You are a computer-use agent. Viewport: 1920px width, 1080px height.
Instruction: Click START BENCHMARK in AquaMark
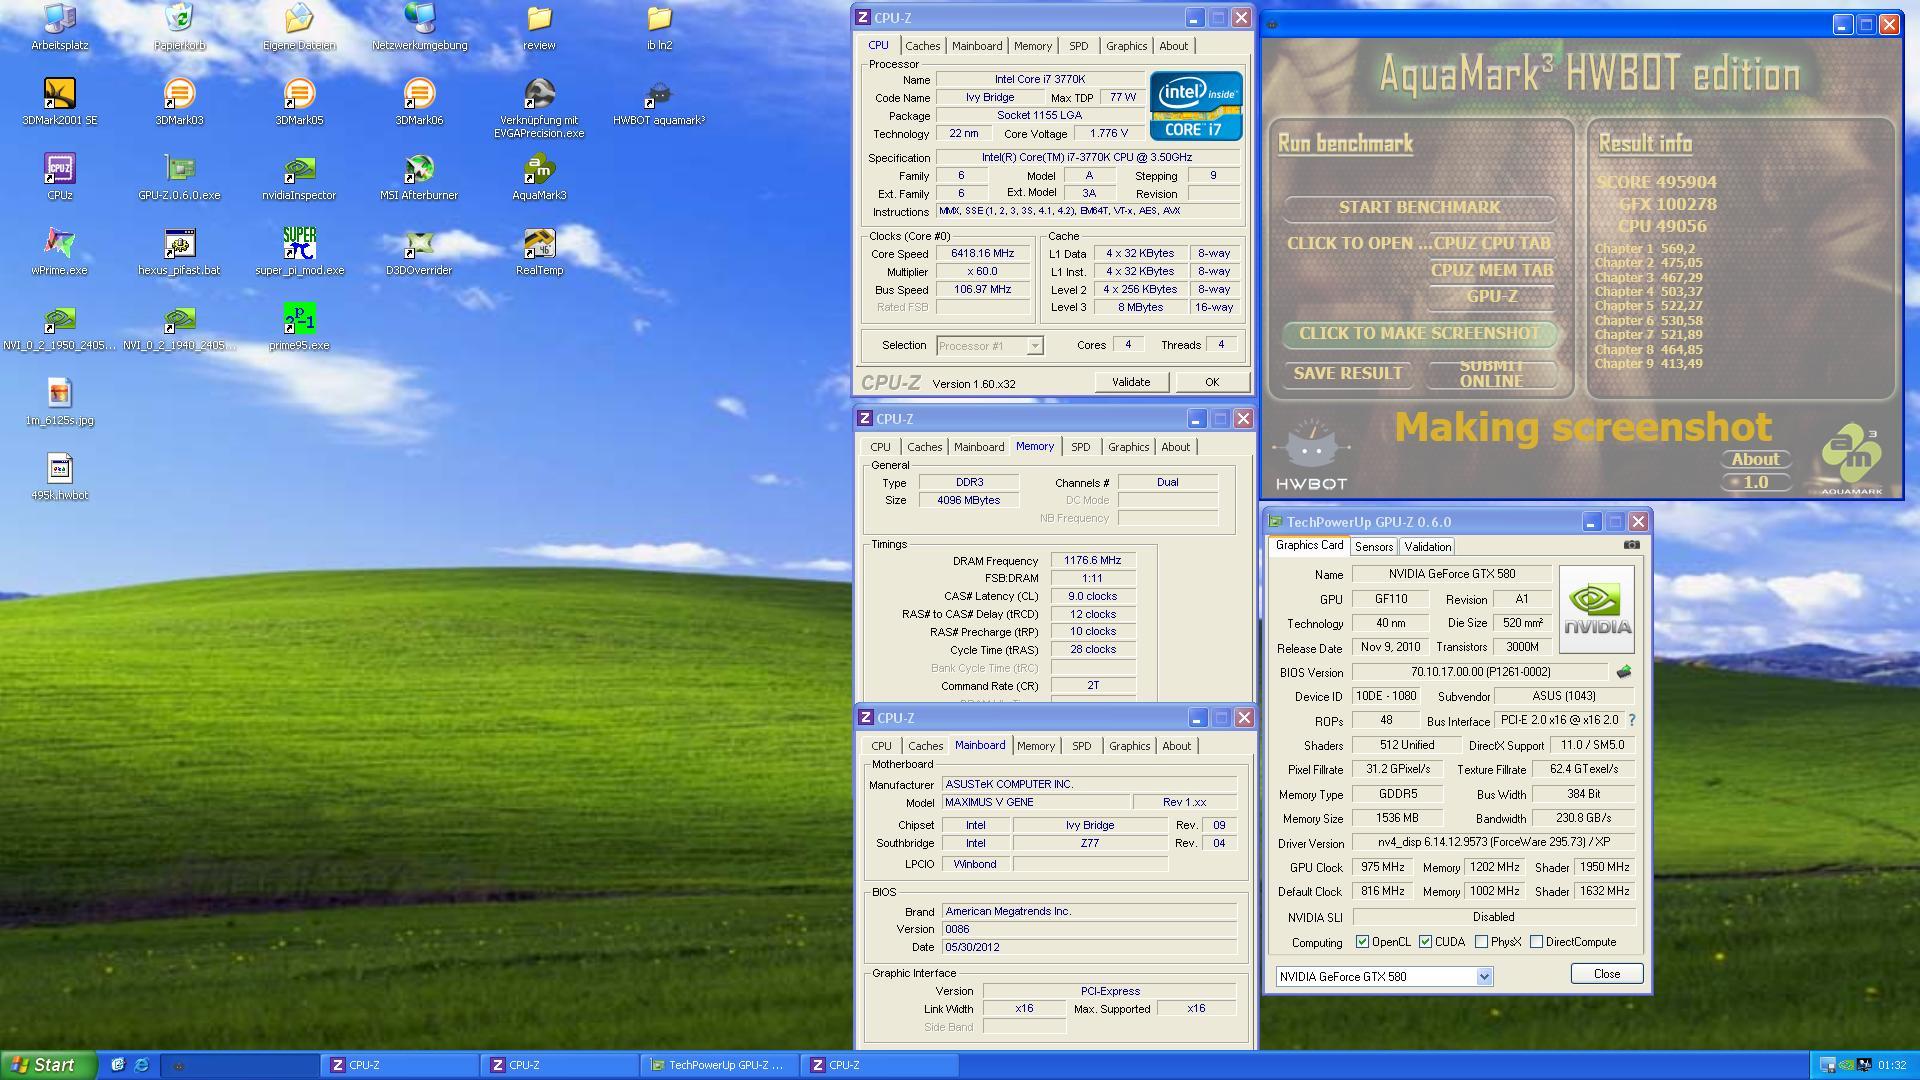1419,207
